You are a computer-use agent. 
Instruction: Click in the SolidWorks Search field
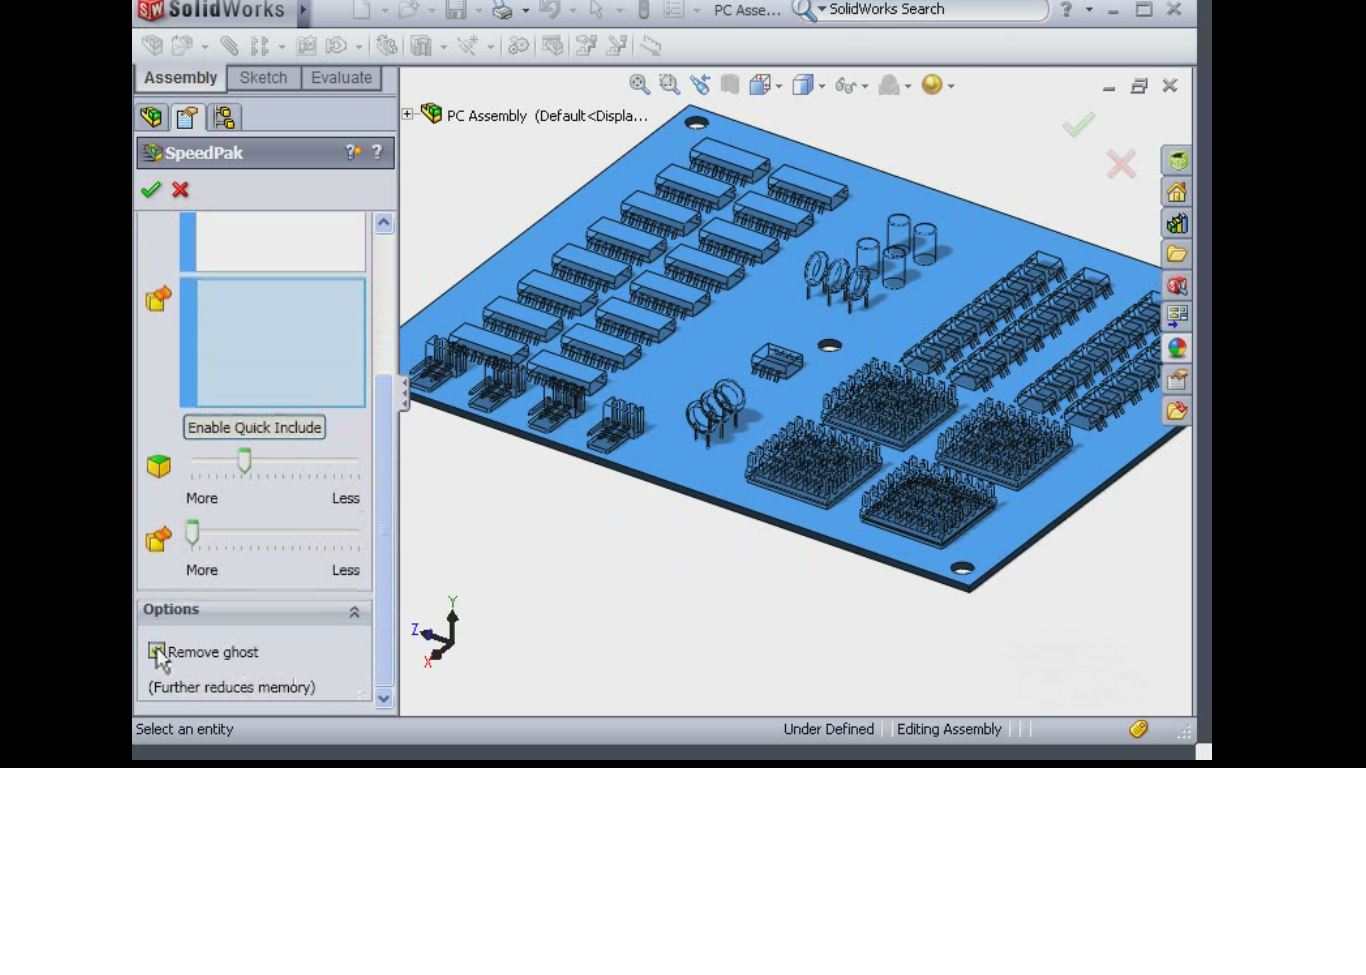click(x=930, y=10)
